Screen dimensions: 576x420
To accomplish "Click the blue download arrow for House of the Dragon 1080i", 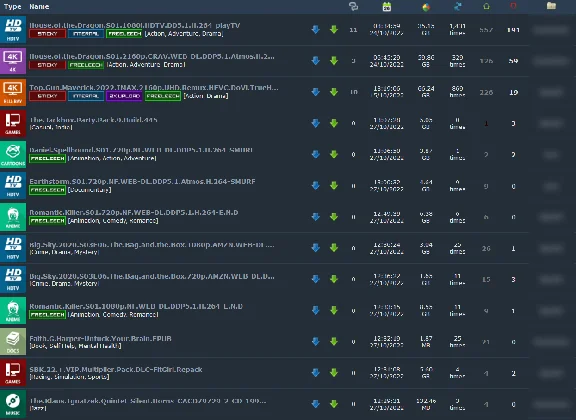I will point(316,30).
